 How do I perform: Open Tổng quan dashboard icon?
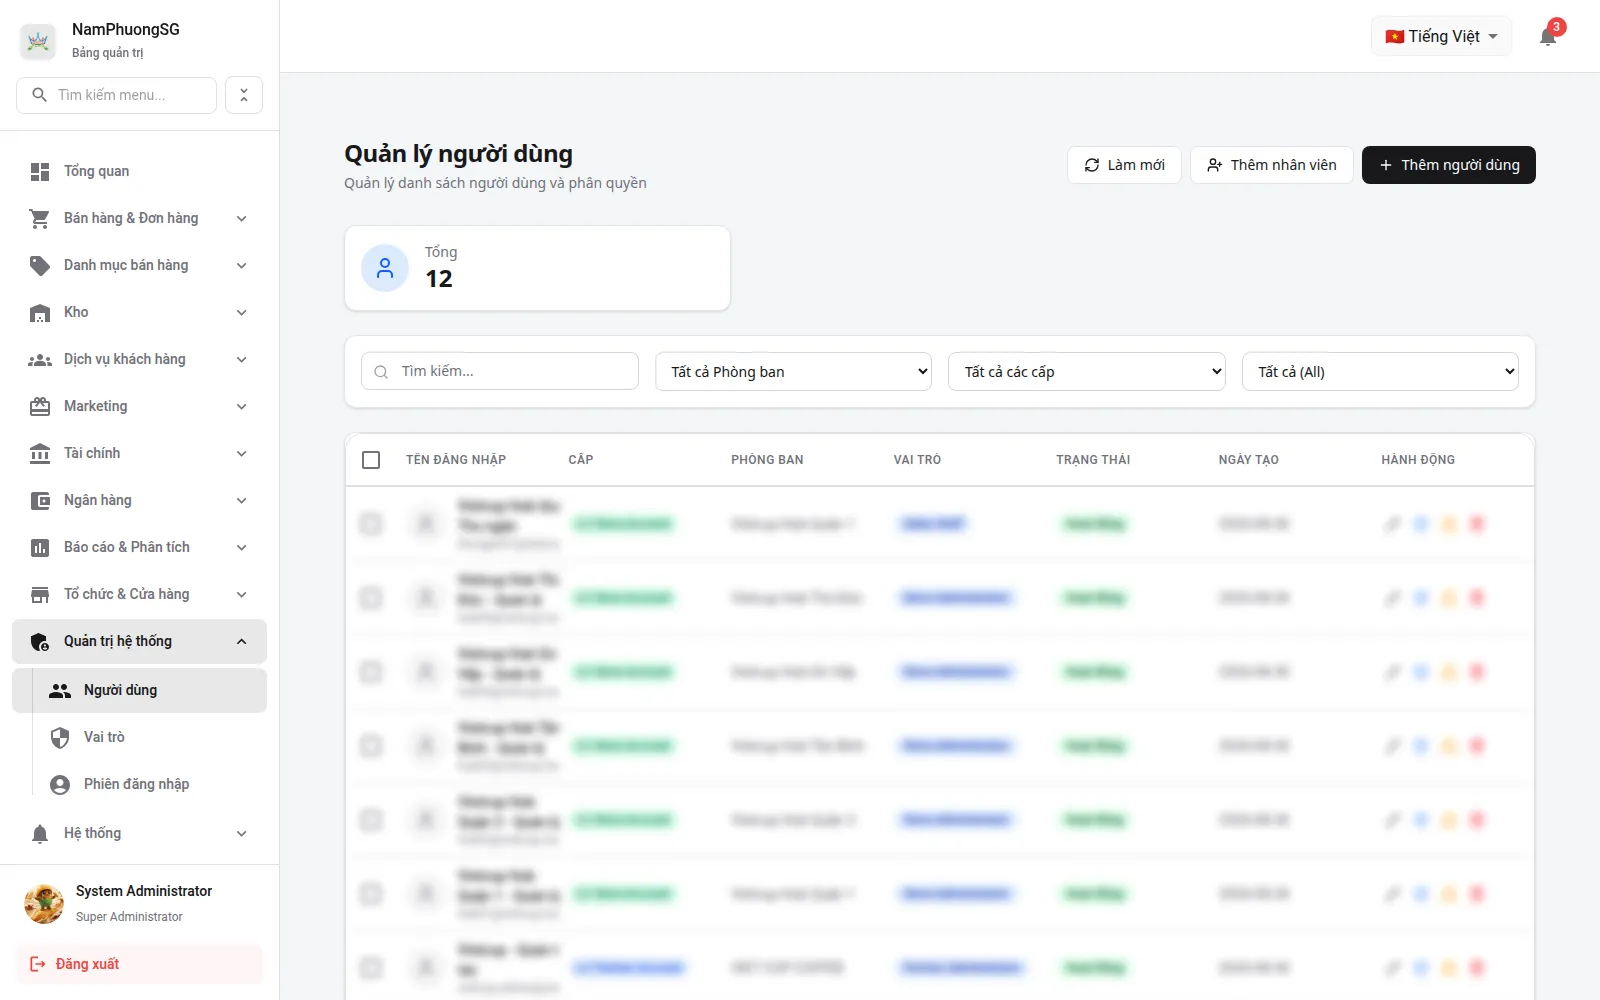pyautogui.click(x=40, y=172)
